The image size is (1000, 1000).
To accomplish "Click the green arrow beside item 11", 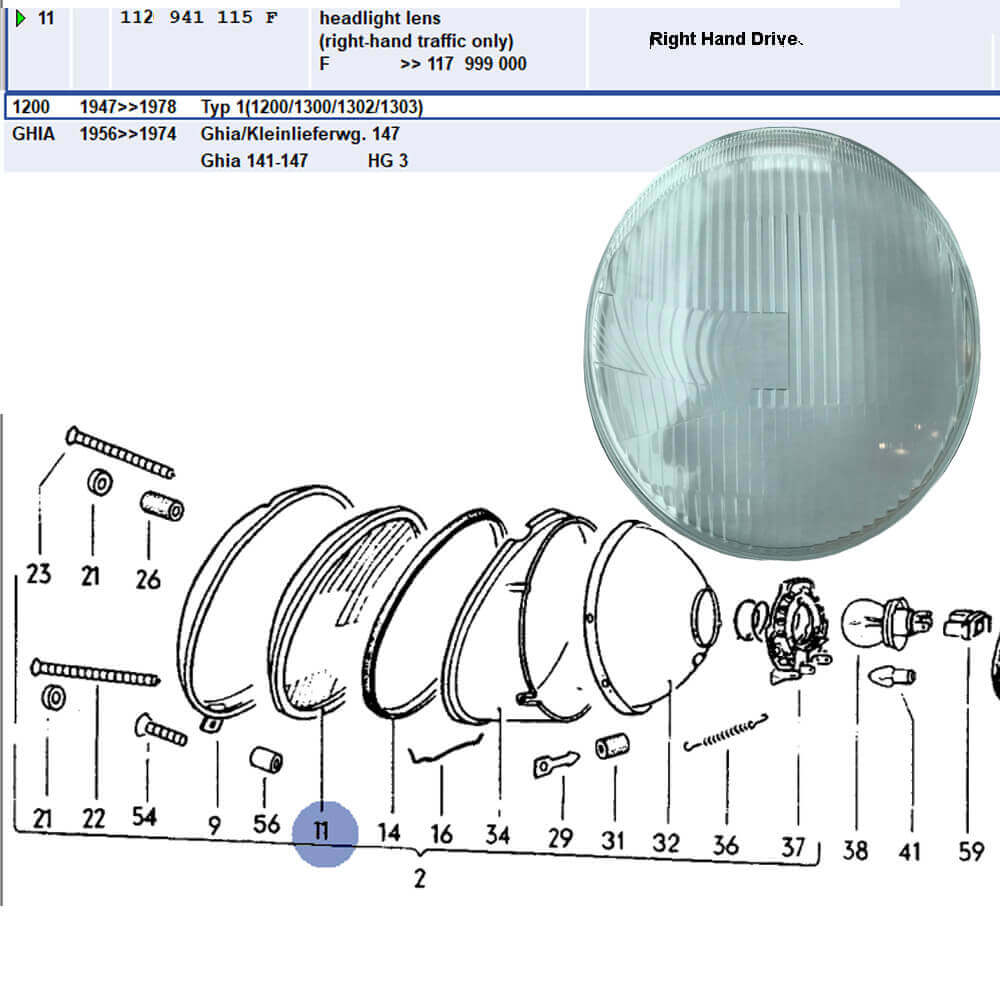I will [x=22, y=18].
